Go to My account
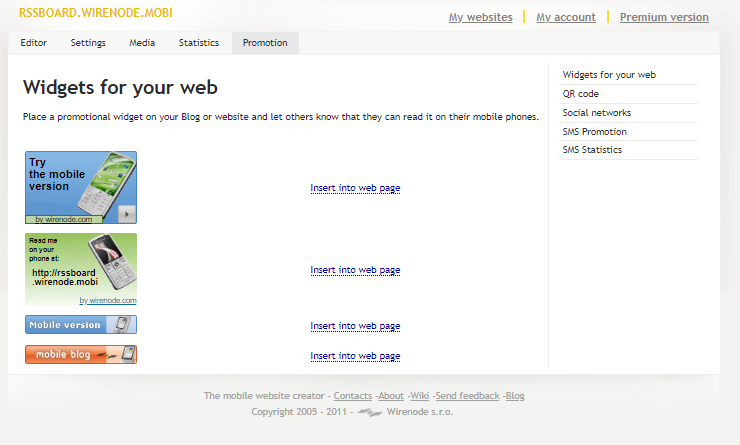 coord(566,17)
